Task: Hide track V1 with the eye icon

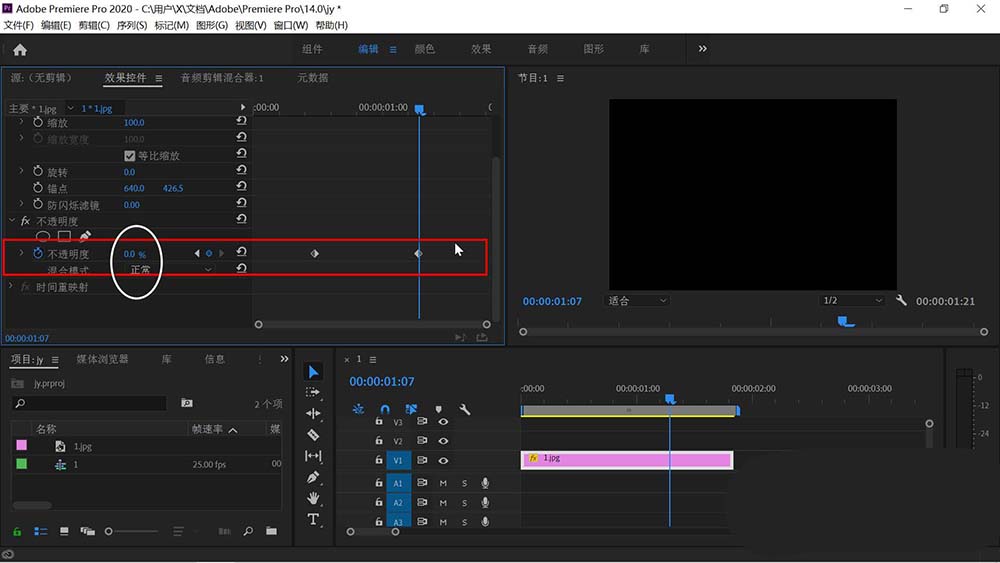Action: point(443,460)
